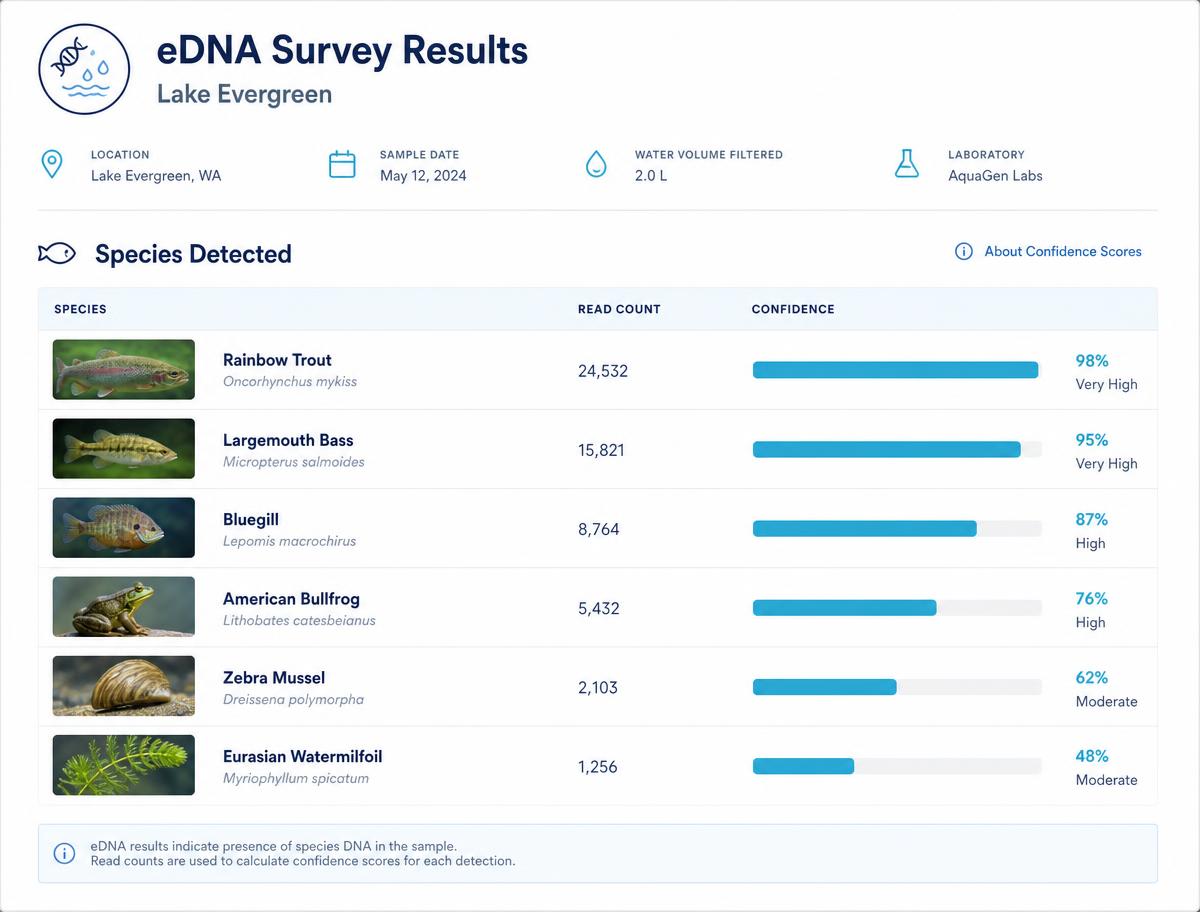Click the laboratory flask icon
This screenshot has width=1200, height=912.
coord(906,164)
